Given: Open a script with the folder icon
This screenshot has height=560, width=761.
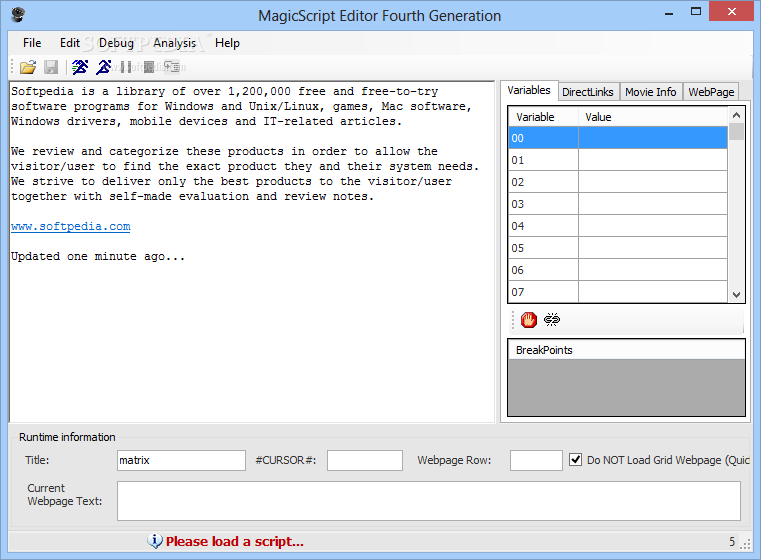Looking at the screenshot, I should [28, 67].
